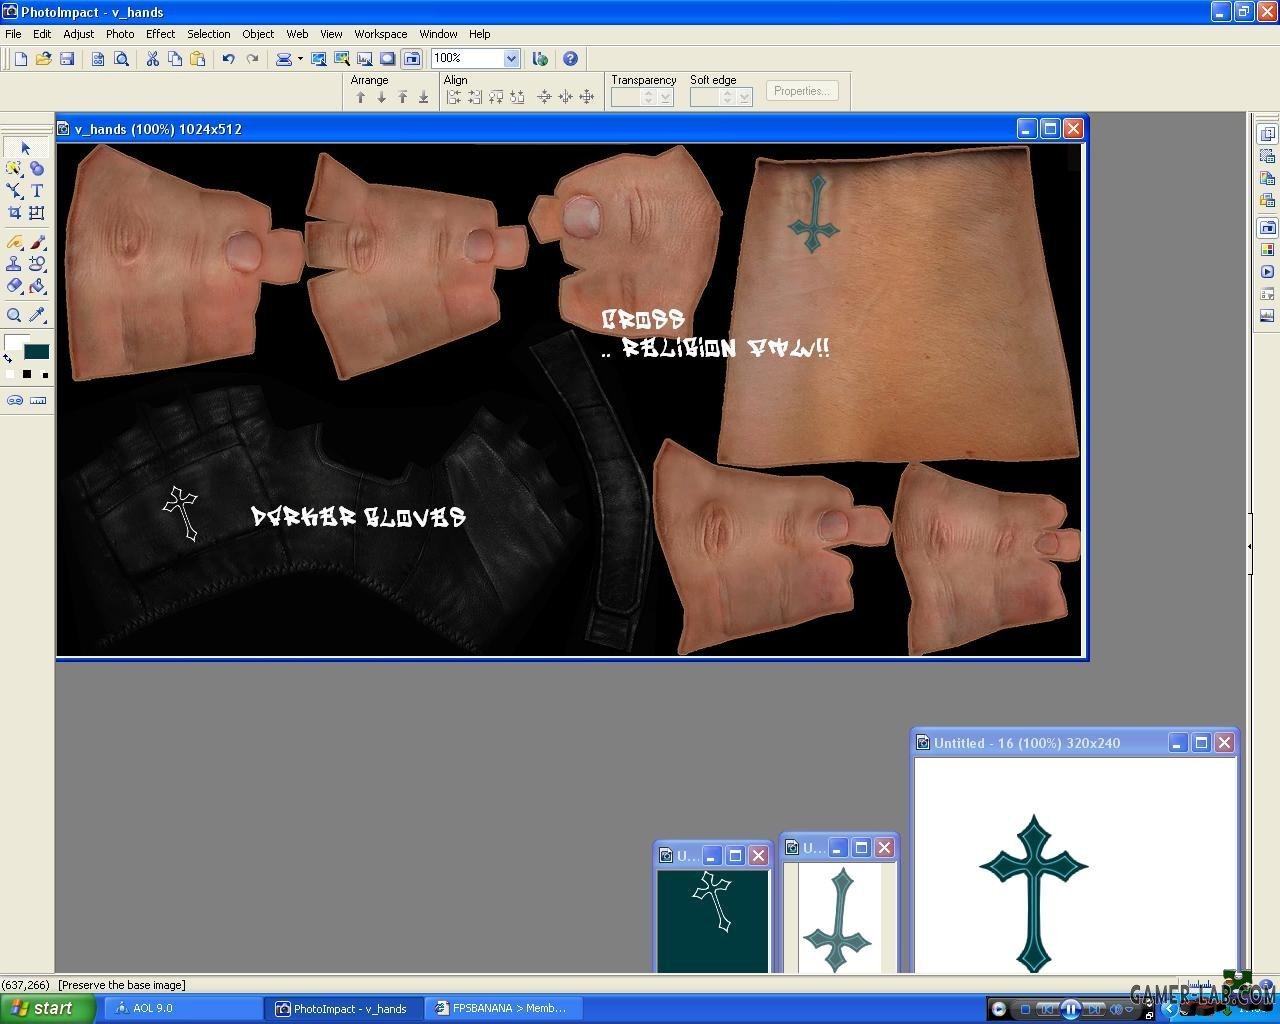Choose the Eraser tool
This screenshot has height=1024, width=1280.
[x=14, y=286]
